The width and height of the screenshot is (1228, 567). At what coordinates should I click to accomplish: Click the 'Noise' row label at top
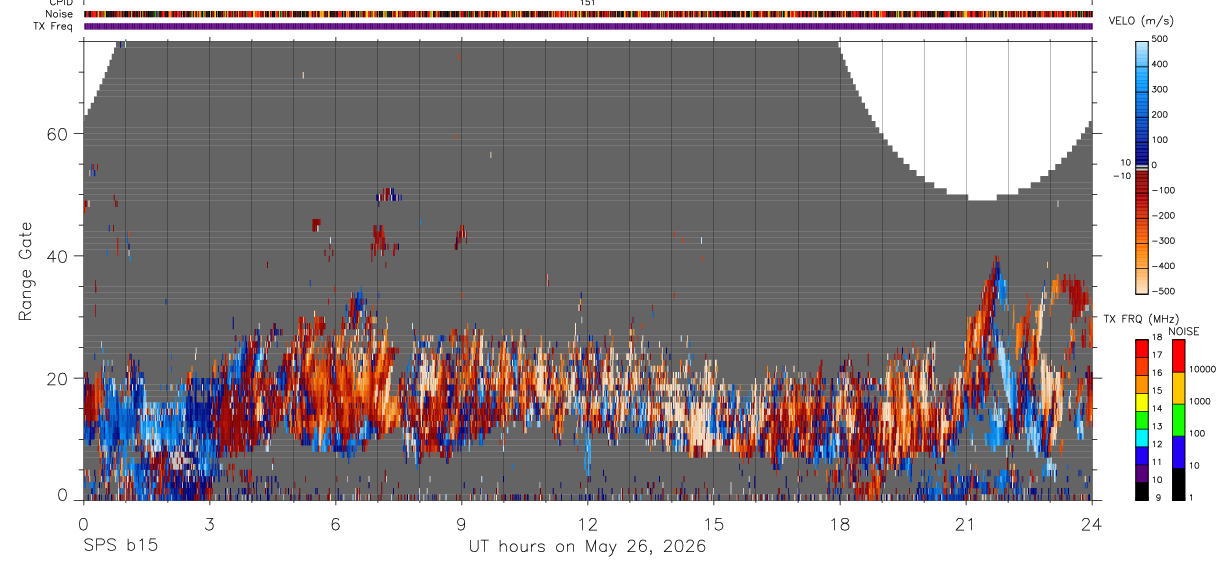[59, 14]
